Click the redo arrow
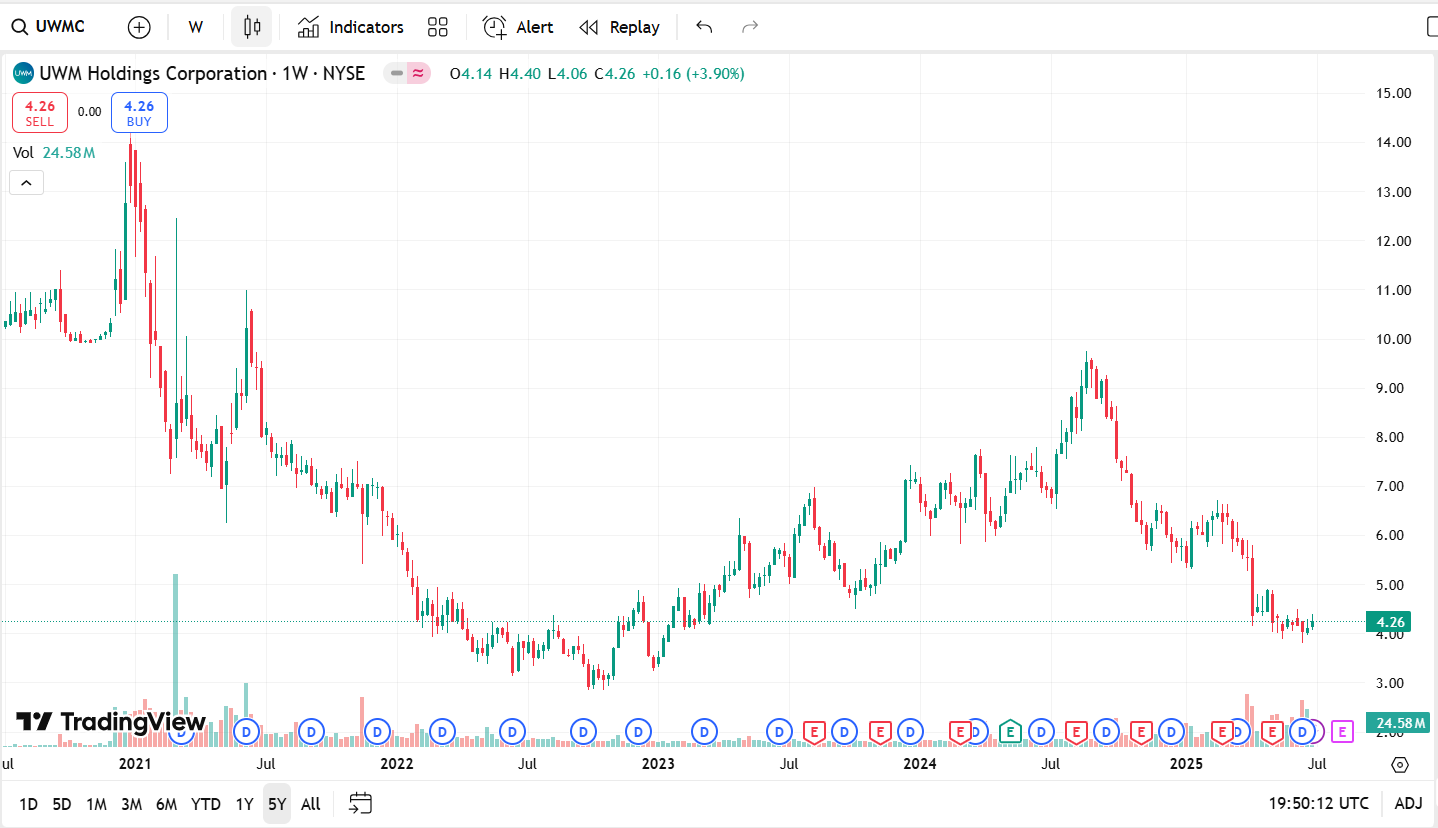Viewport: 1438px width, 828px height. (x=750, y=27)
